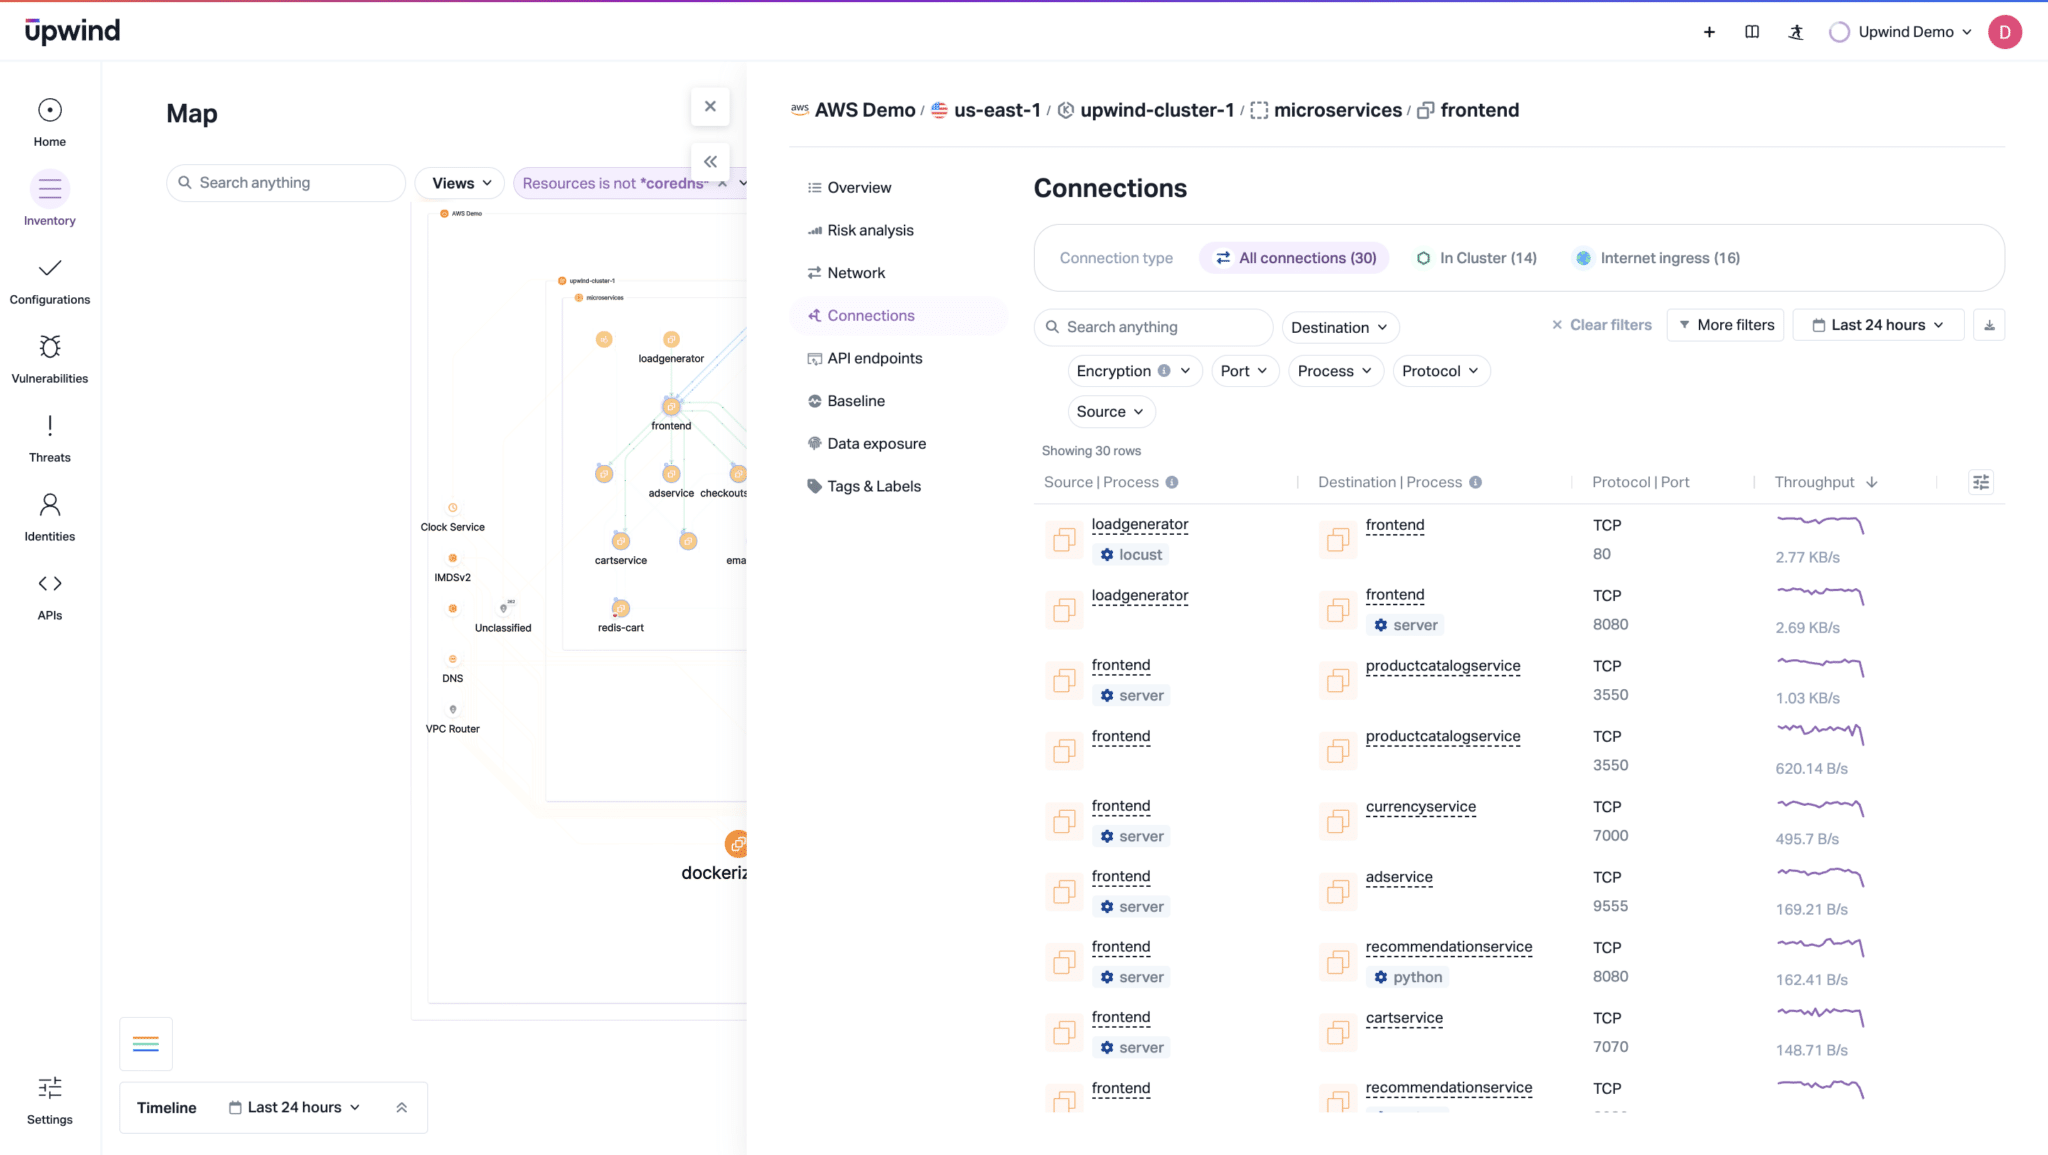Select All connections (30) filter

point(1295,258)
